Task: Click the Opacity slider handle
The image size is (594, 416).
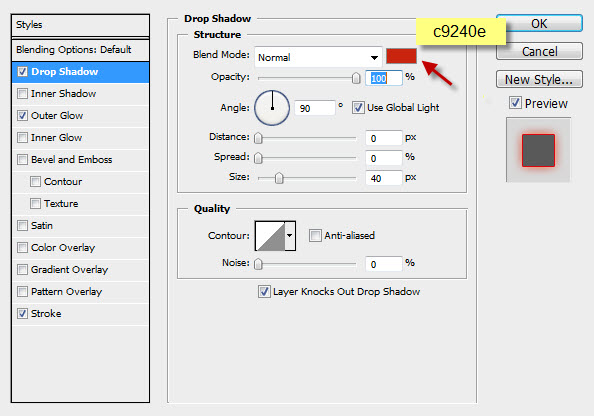Action: [x=356, y=78]
